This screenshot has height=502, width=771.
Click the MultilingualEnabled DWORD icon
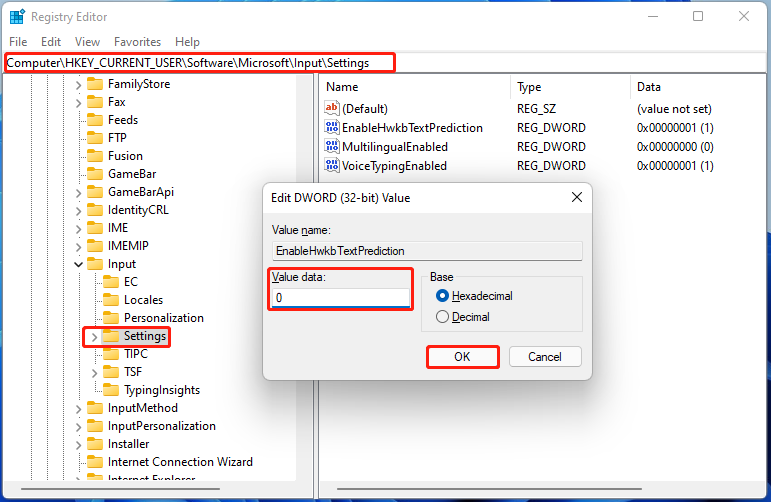pos(332,147)
